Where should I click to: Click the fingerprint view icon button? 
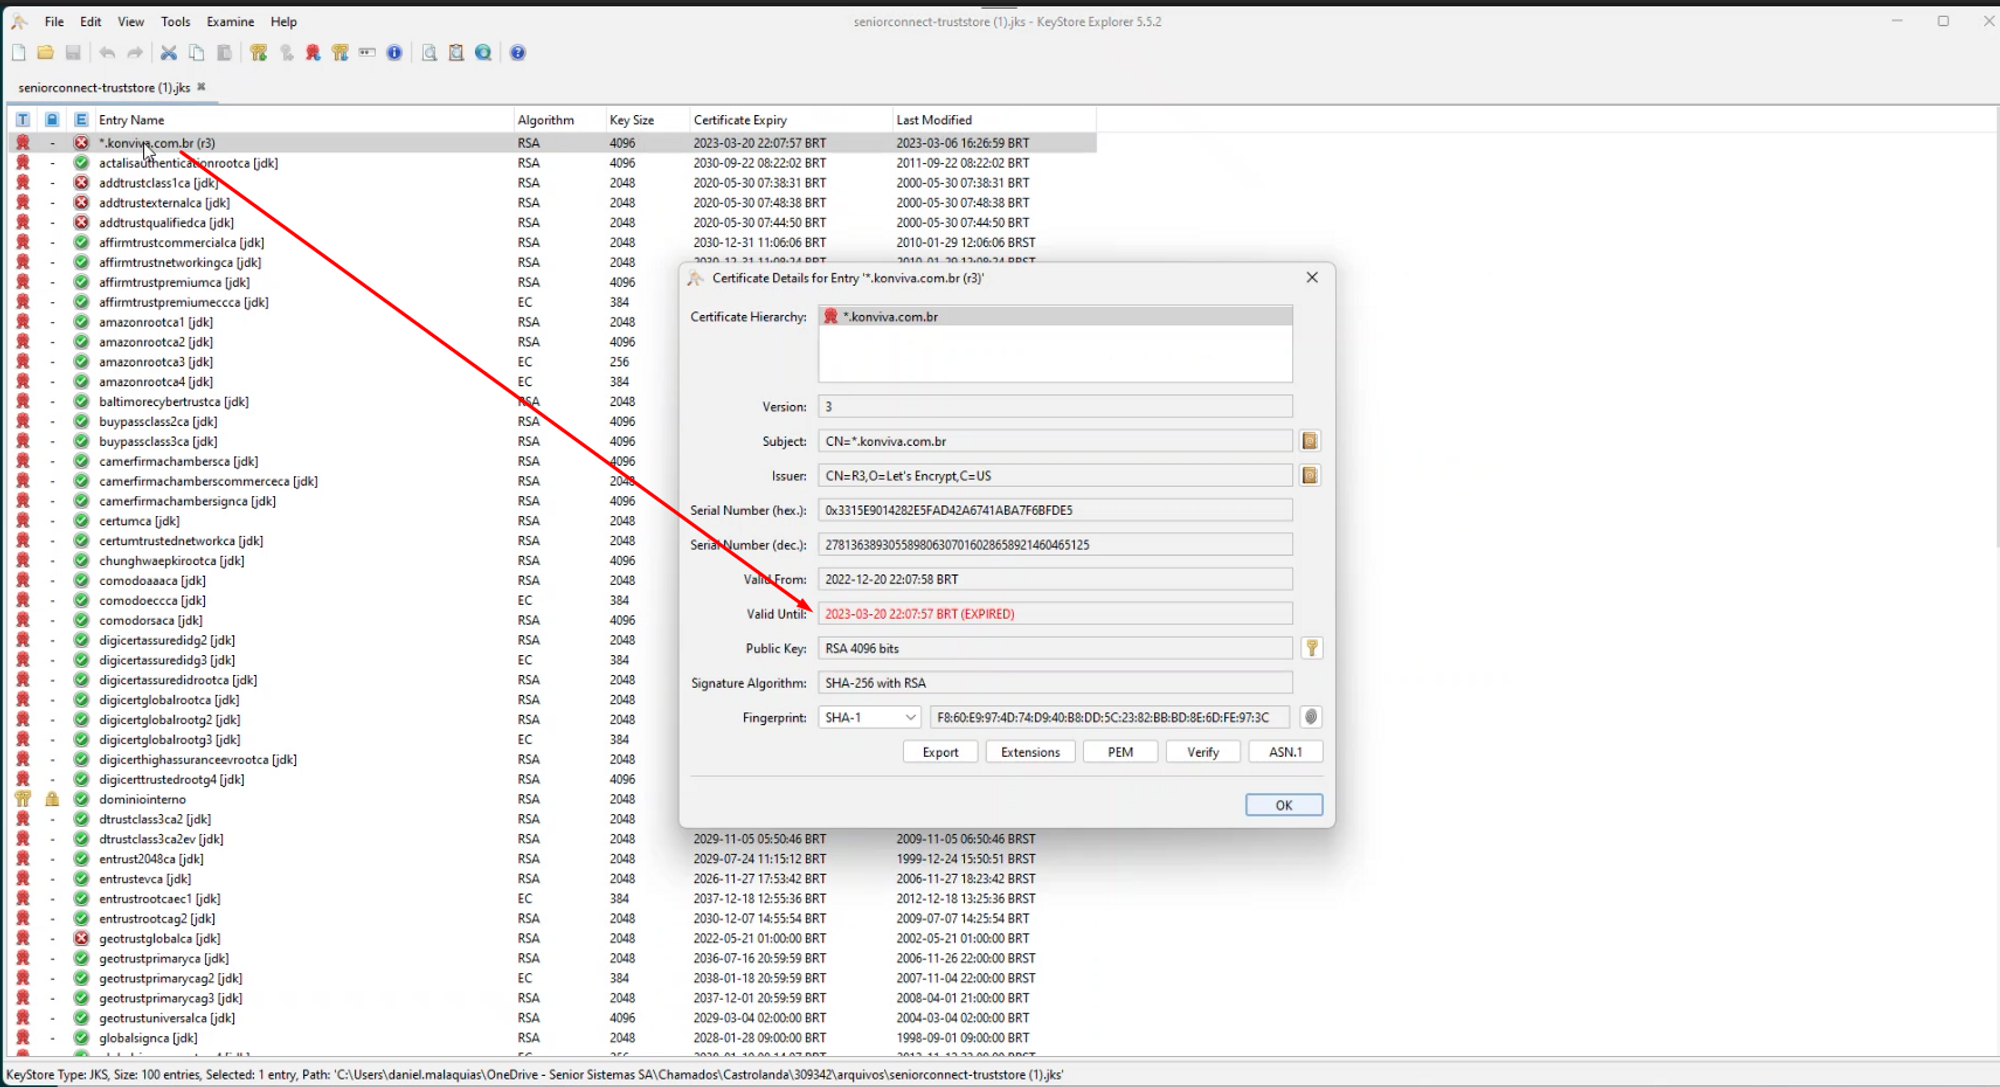(x=1310, y=717)
